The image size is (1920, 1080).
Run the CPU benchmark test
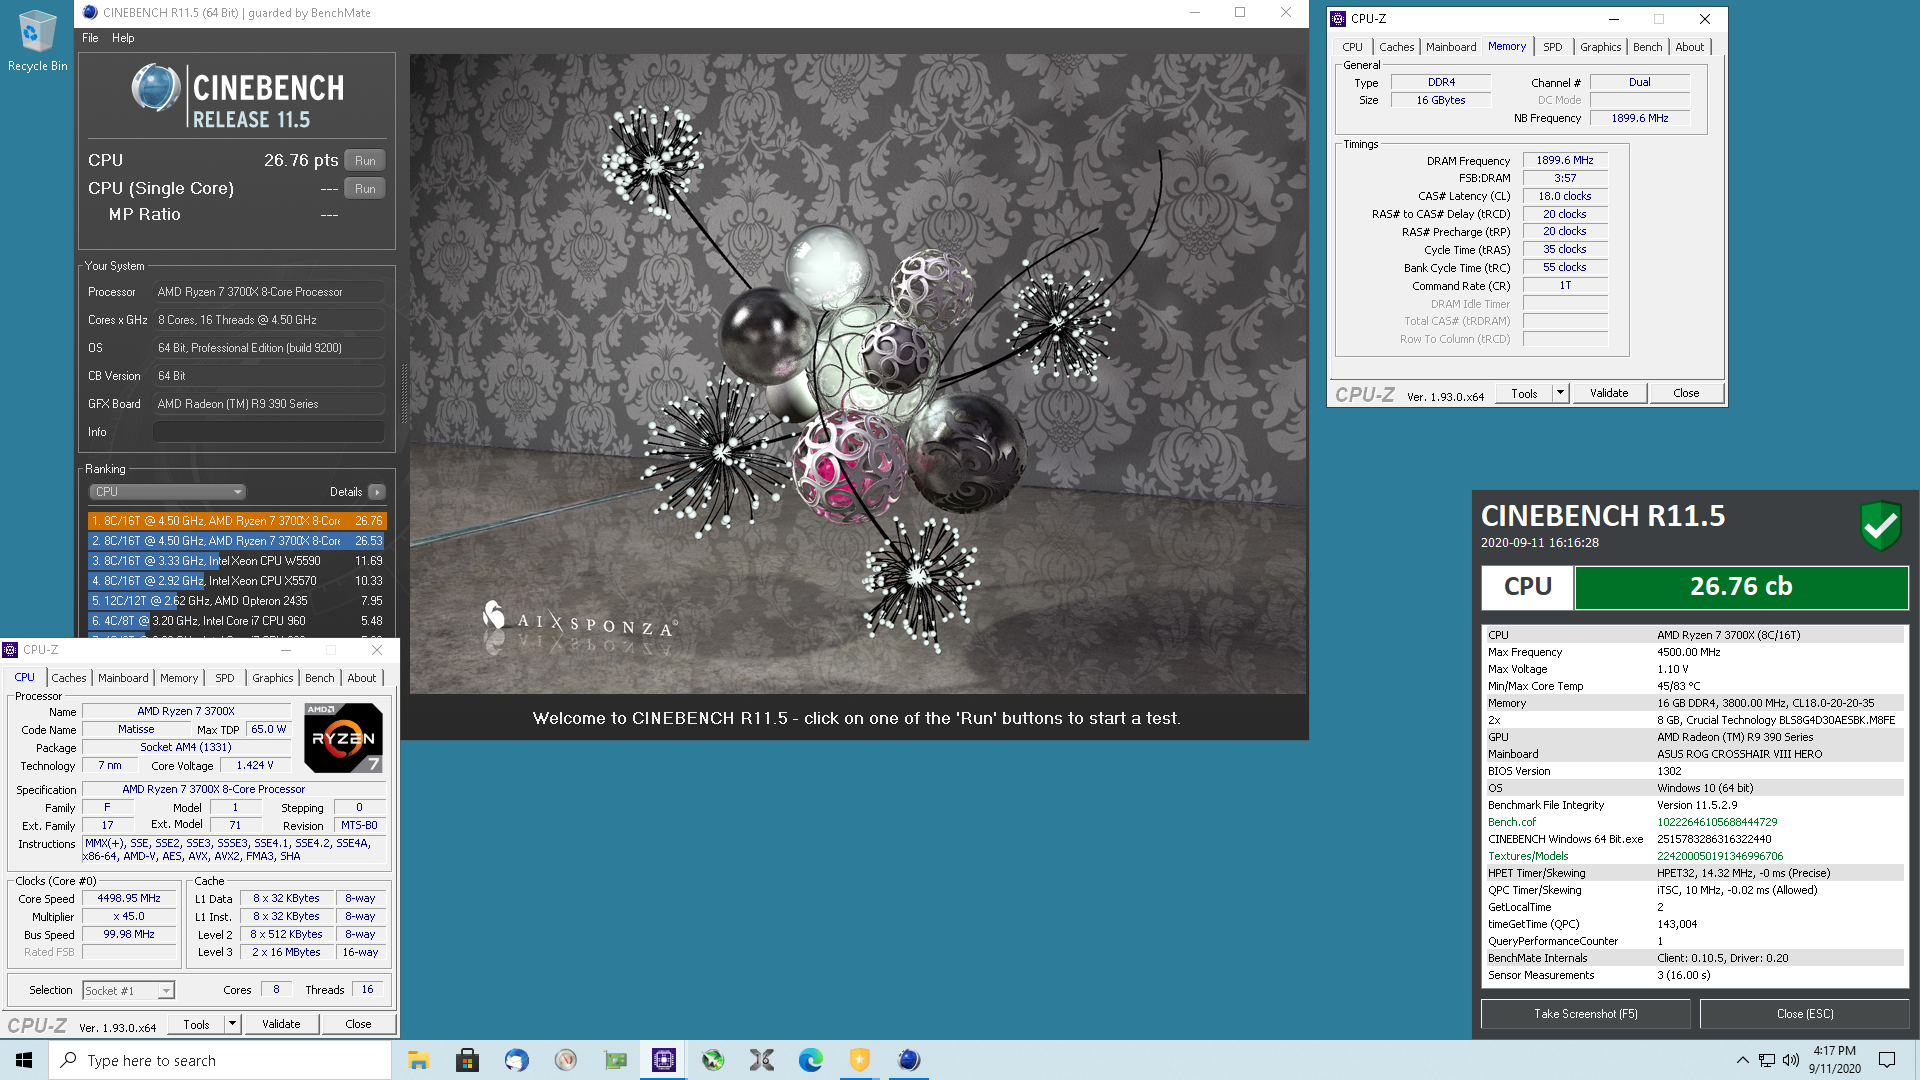click(x=365, y=161)
